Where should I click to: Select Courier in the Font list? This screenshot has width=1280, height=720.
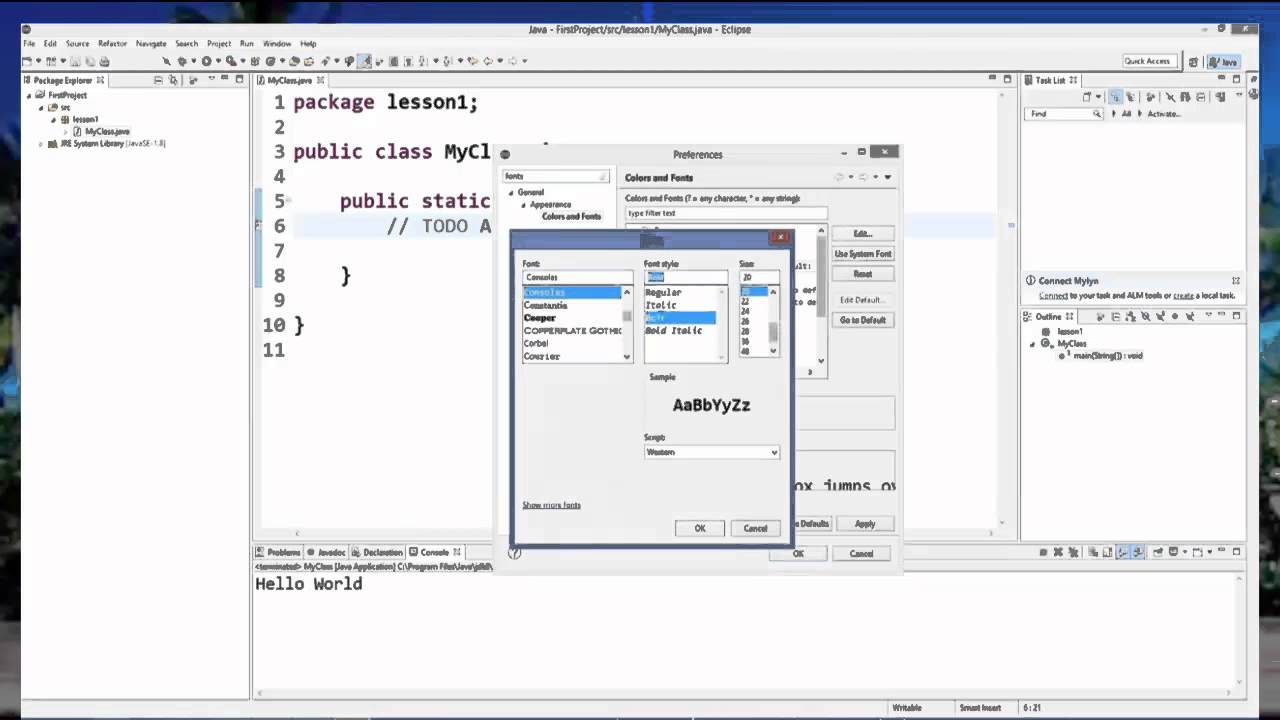point(542,356)
